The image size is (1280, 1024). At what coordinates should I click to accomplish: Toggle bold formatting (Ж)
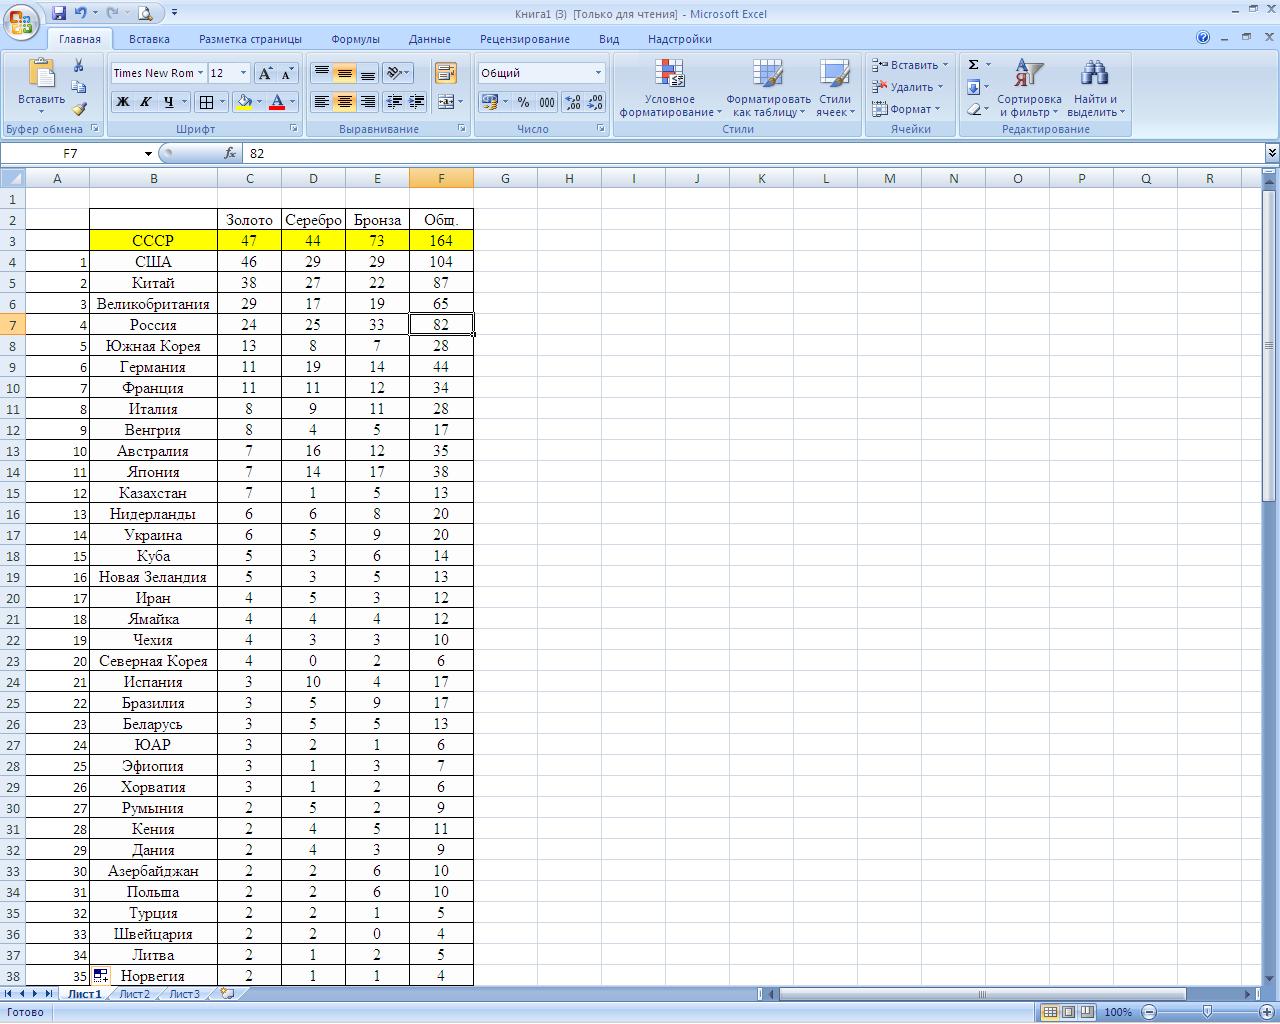[x=123, y=102]
